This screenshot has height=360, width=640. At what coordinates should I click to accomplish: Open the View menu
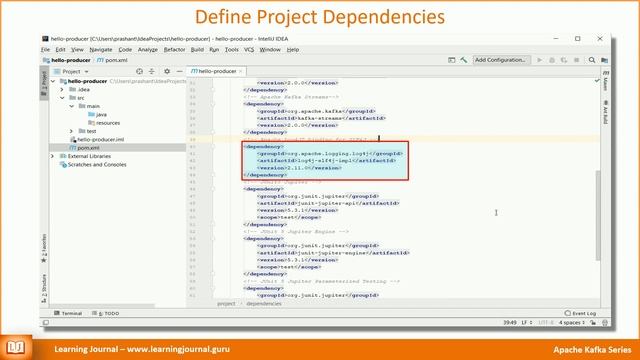(x=77, y=49)
